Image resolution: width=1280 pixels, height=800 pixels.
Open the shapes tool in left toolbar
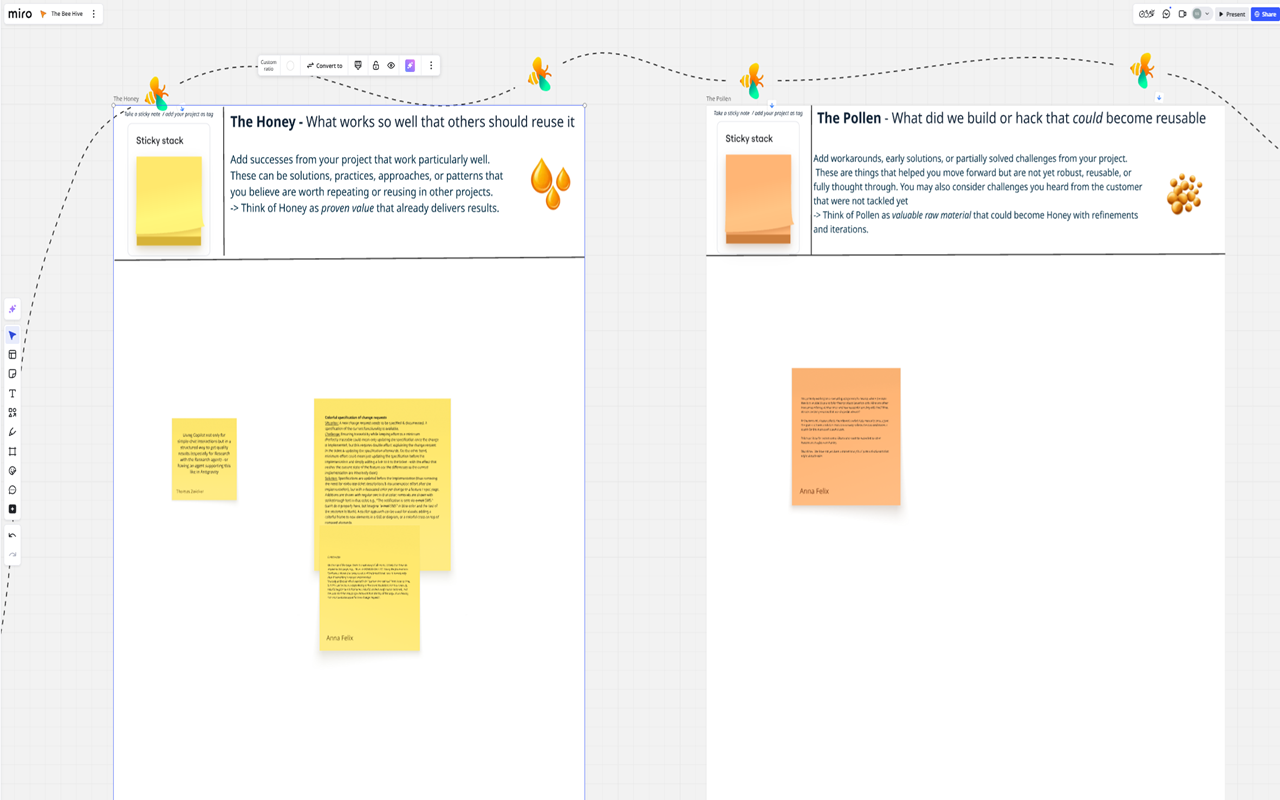tap(12, 413)
